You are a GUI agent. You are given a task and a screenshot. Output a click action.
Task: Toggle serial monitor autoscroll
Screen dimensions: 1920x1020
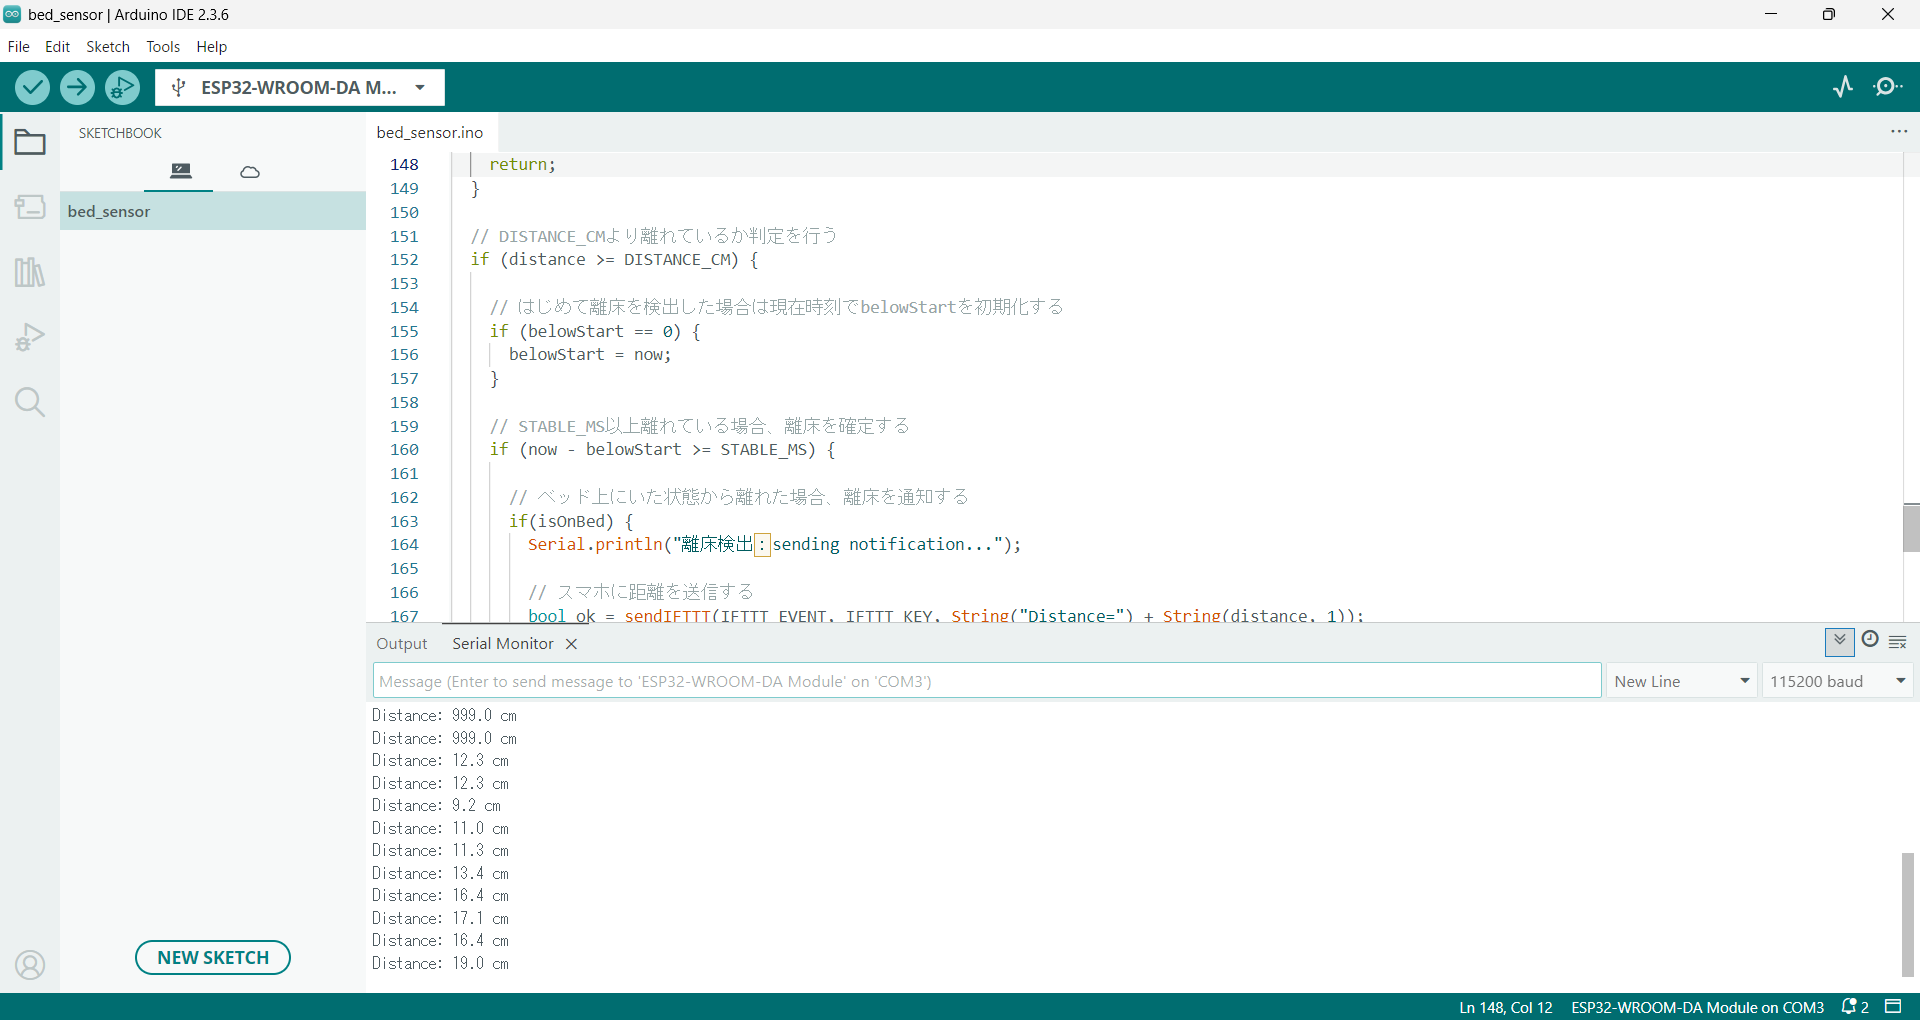(x=1840, y=641)
